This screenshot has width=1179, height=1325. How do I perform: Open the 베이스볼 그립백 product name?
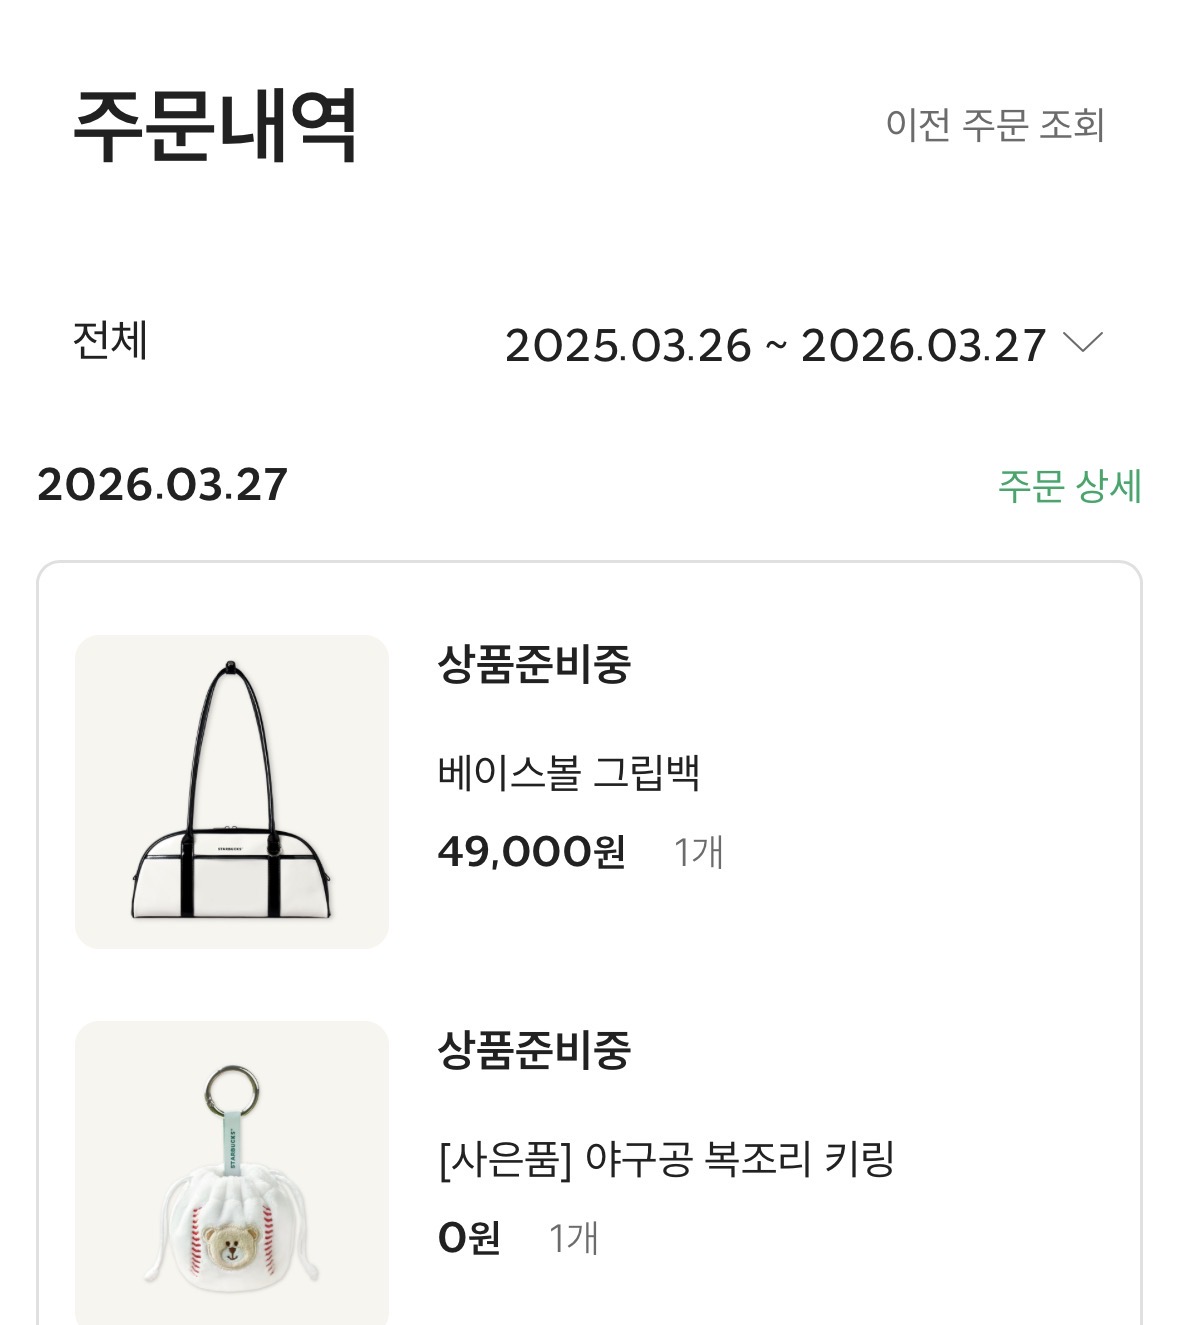tap(568, 773)
